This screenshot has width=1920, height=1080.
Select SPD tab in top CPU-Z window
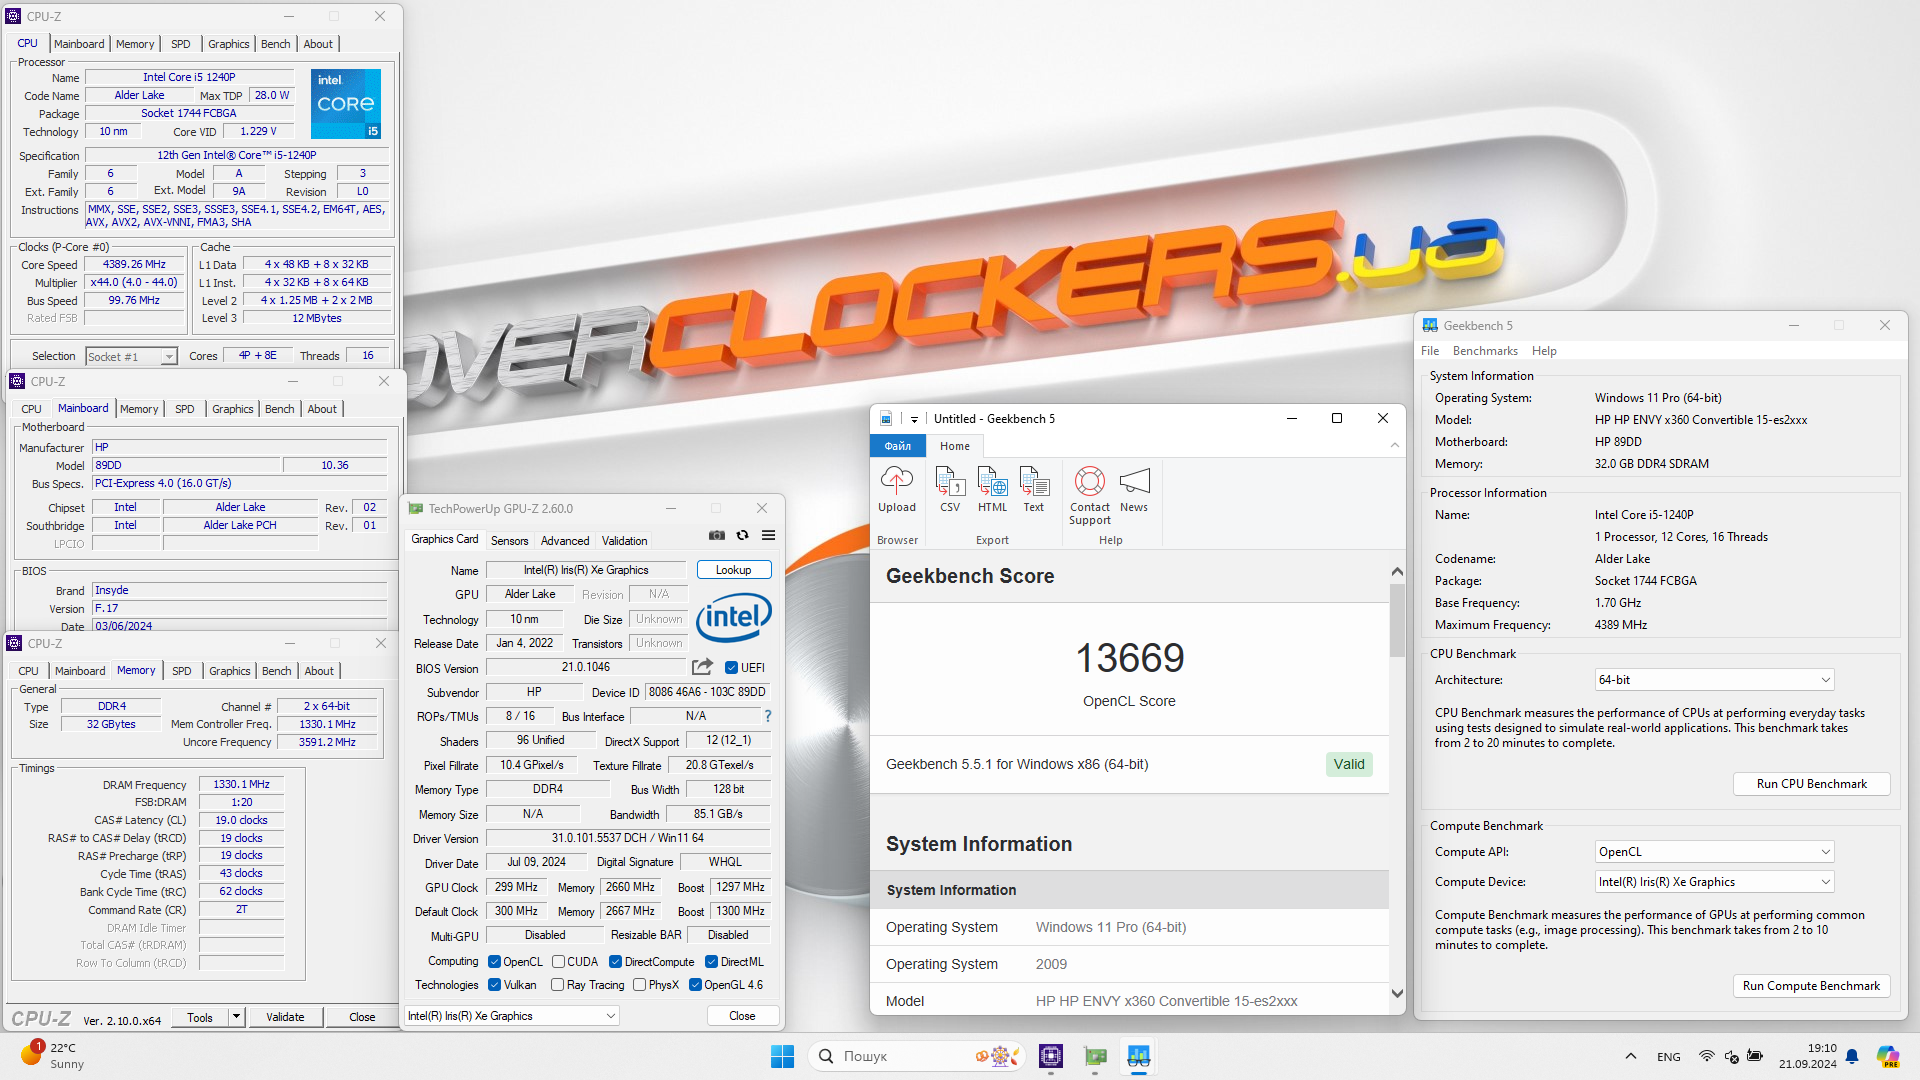click(180, 44)
